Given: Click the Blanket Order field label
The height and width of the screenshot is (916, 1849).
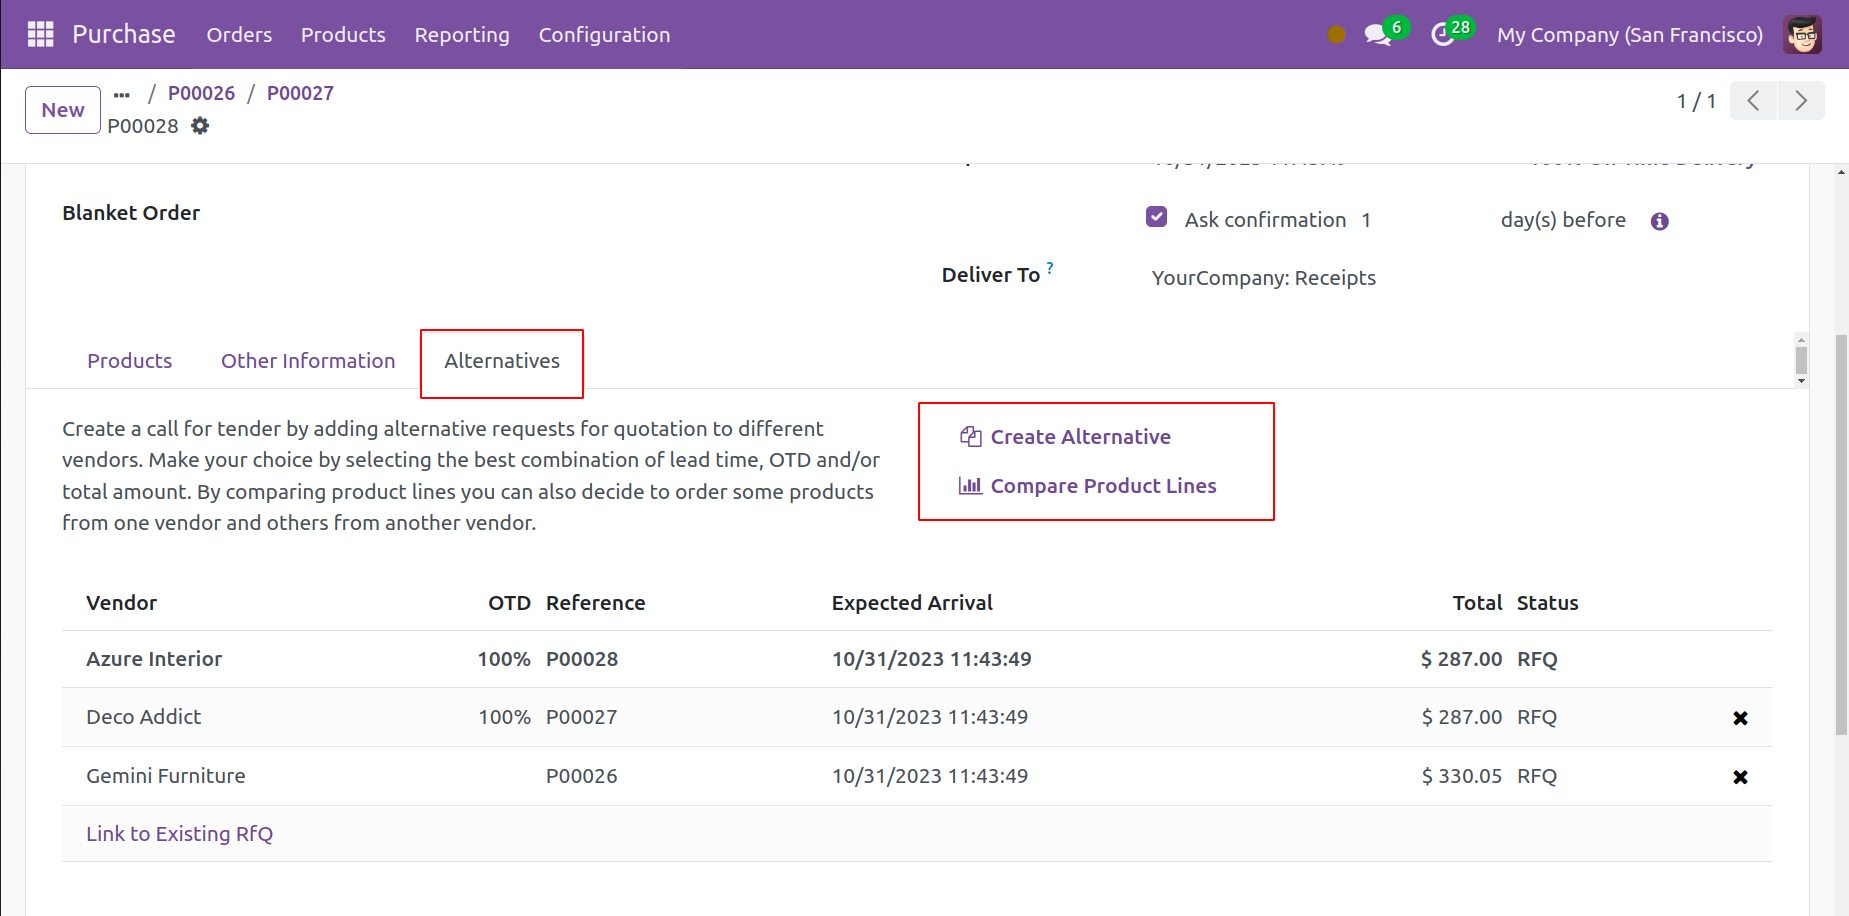Looking at the screenshot, I should tap(131, 213).
